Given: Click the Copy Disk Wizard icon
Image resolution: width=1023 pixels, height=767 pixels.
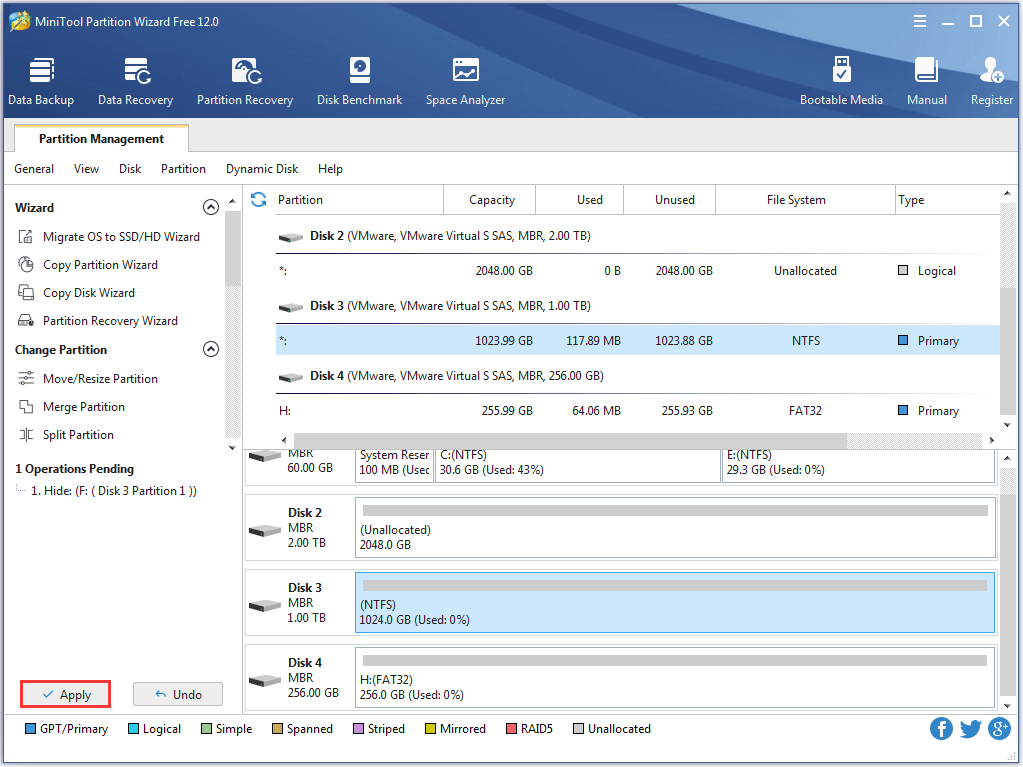Looking at the screenshot, I should 26,293.
